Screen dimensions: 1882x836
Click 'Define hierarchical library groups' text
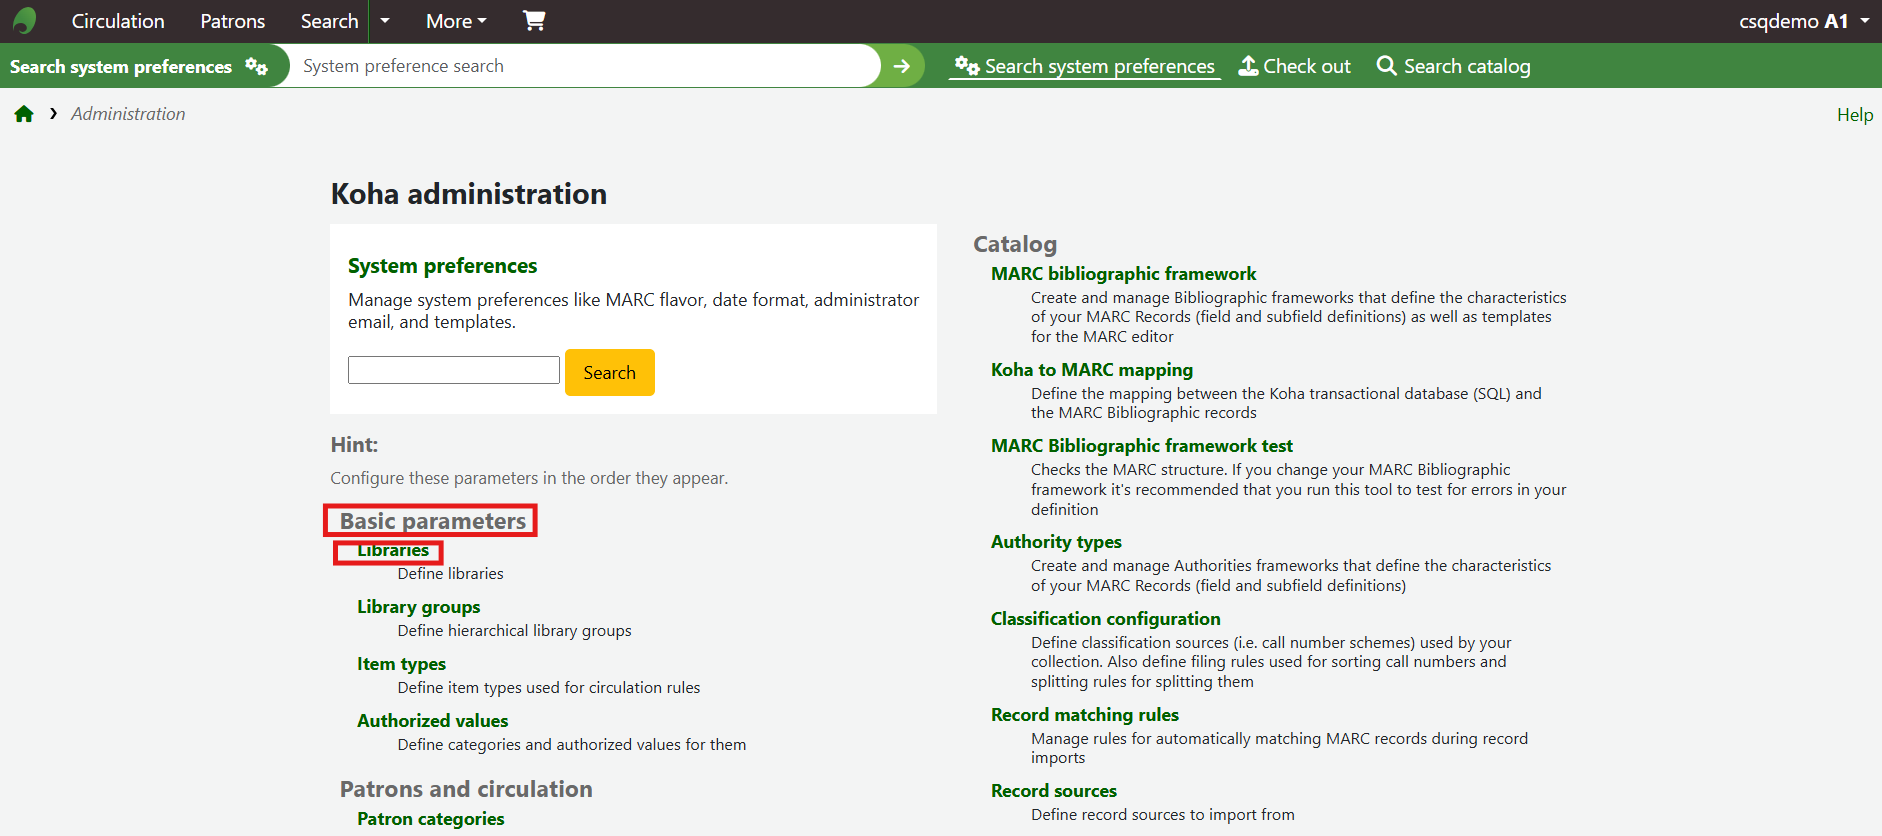coord(515,631)
